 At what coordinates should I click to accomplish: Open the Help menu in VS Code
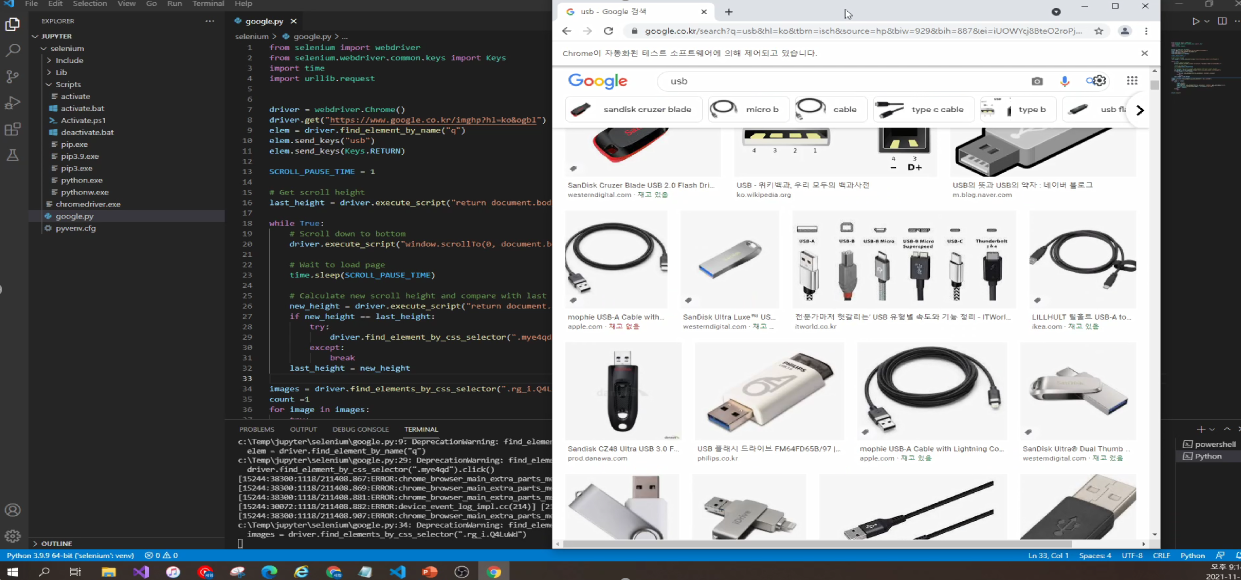tap(243, 4)
